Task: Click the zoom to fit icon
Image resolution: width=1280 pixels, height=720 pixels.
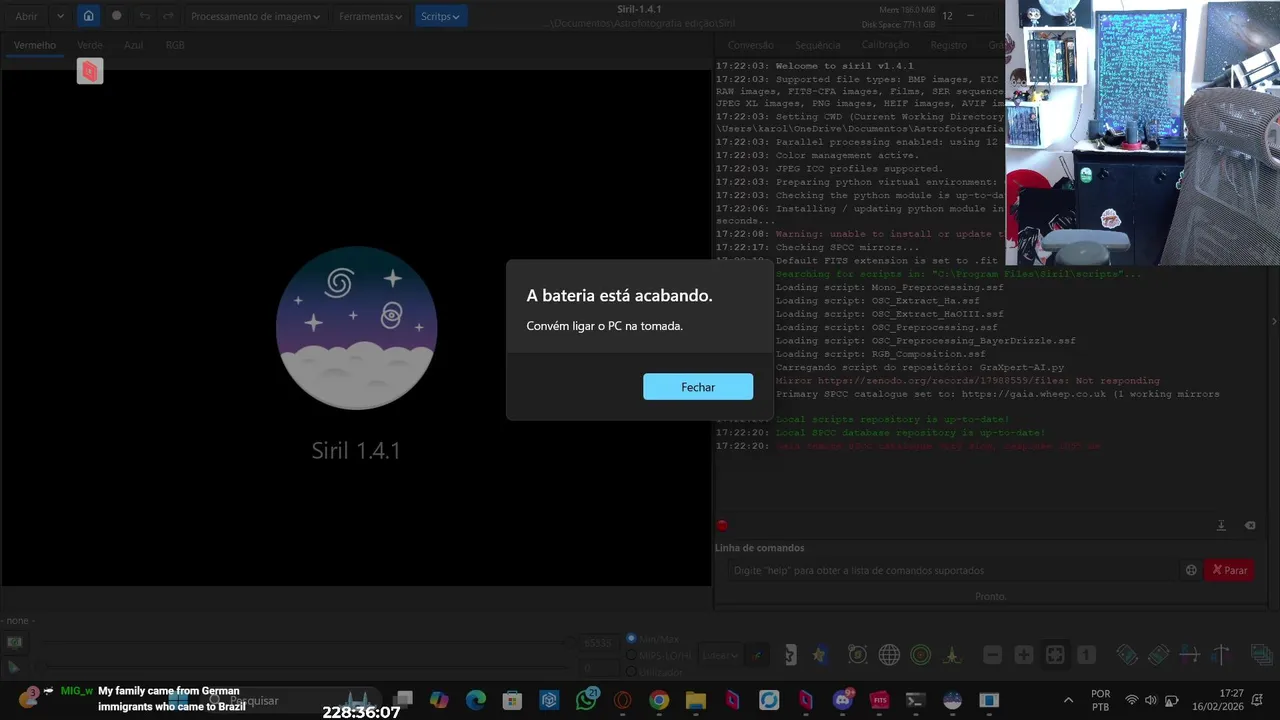Action: click(x=1055, y=655)
